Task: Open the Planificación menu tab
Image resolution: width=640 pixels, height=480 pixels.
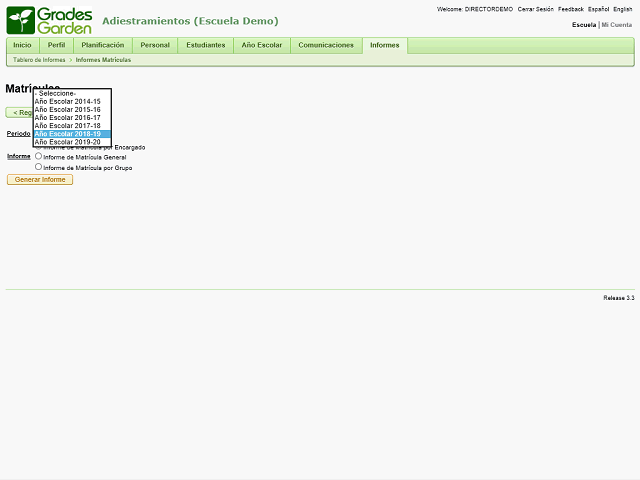Action: pos(103,45)
